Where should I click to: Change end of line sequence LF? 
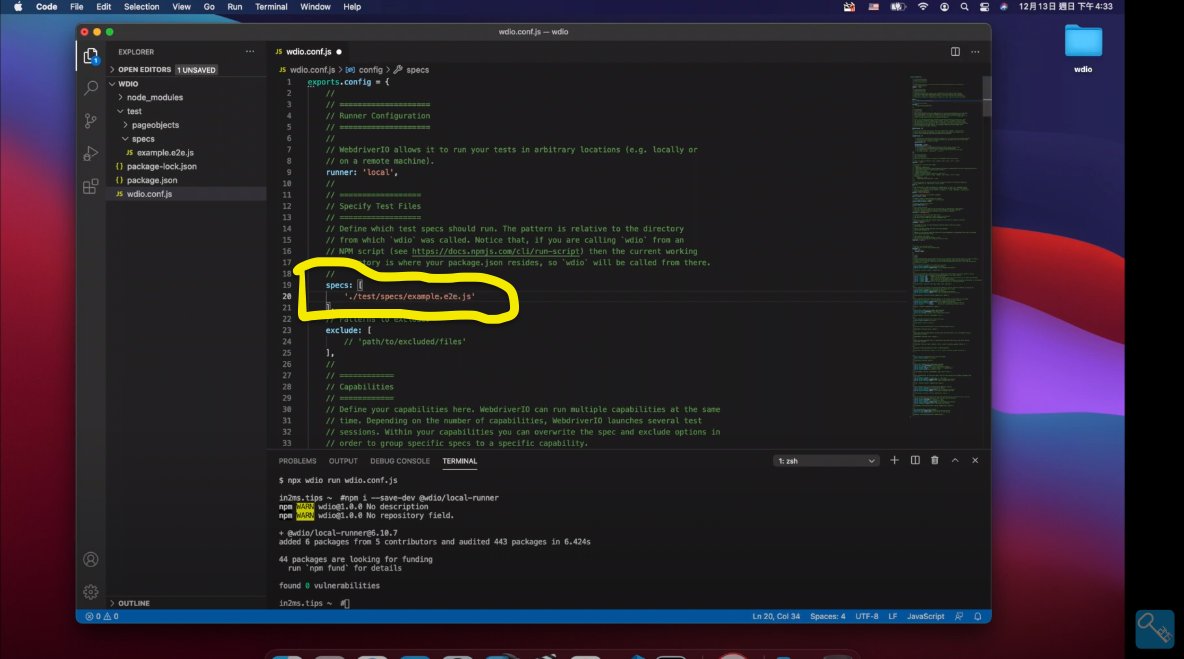click(x=893, y=617)
